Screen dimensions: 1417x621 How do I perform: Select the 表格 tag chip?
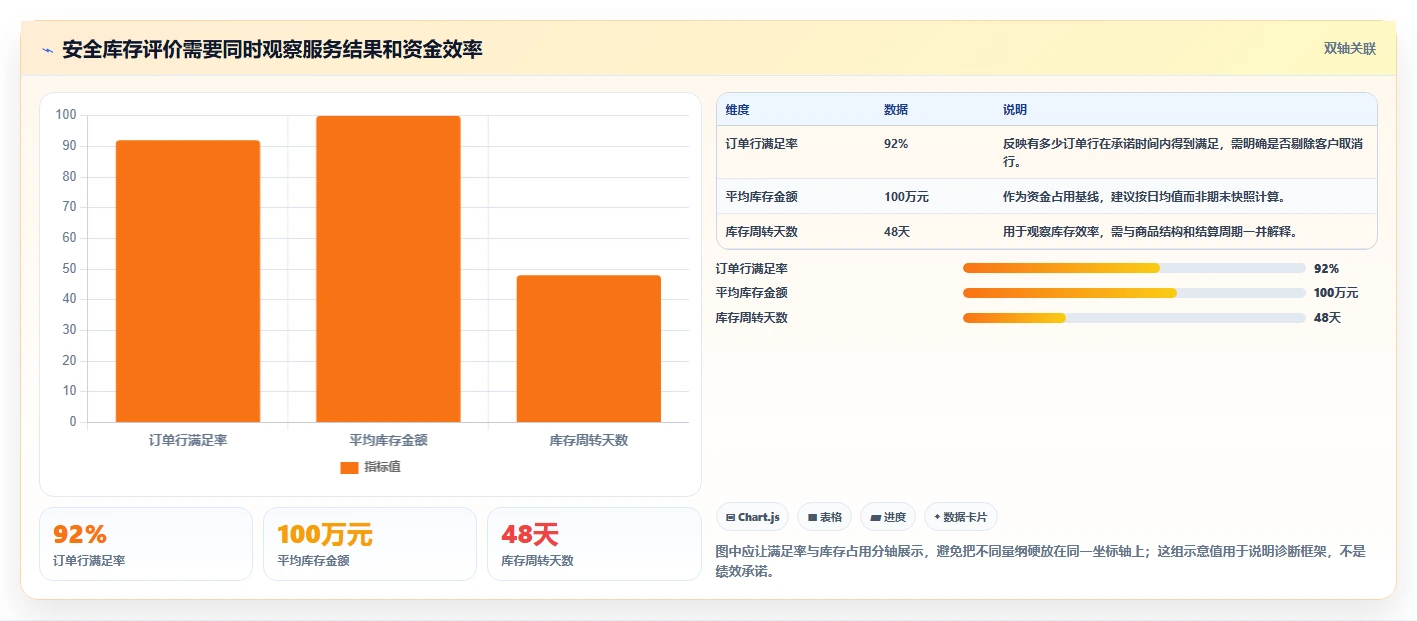(x=824, y=517)
